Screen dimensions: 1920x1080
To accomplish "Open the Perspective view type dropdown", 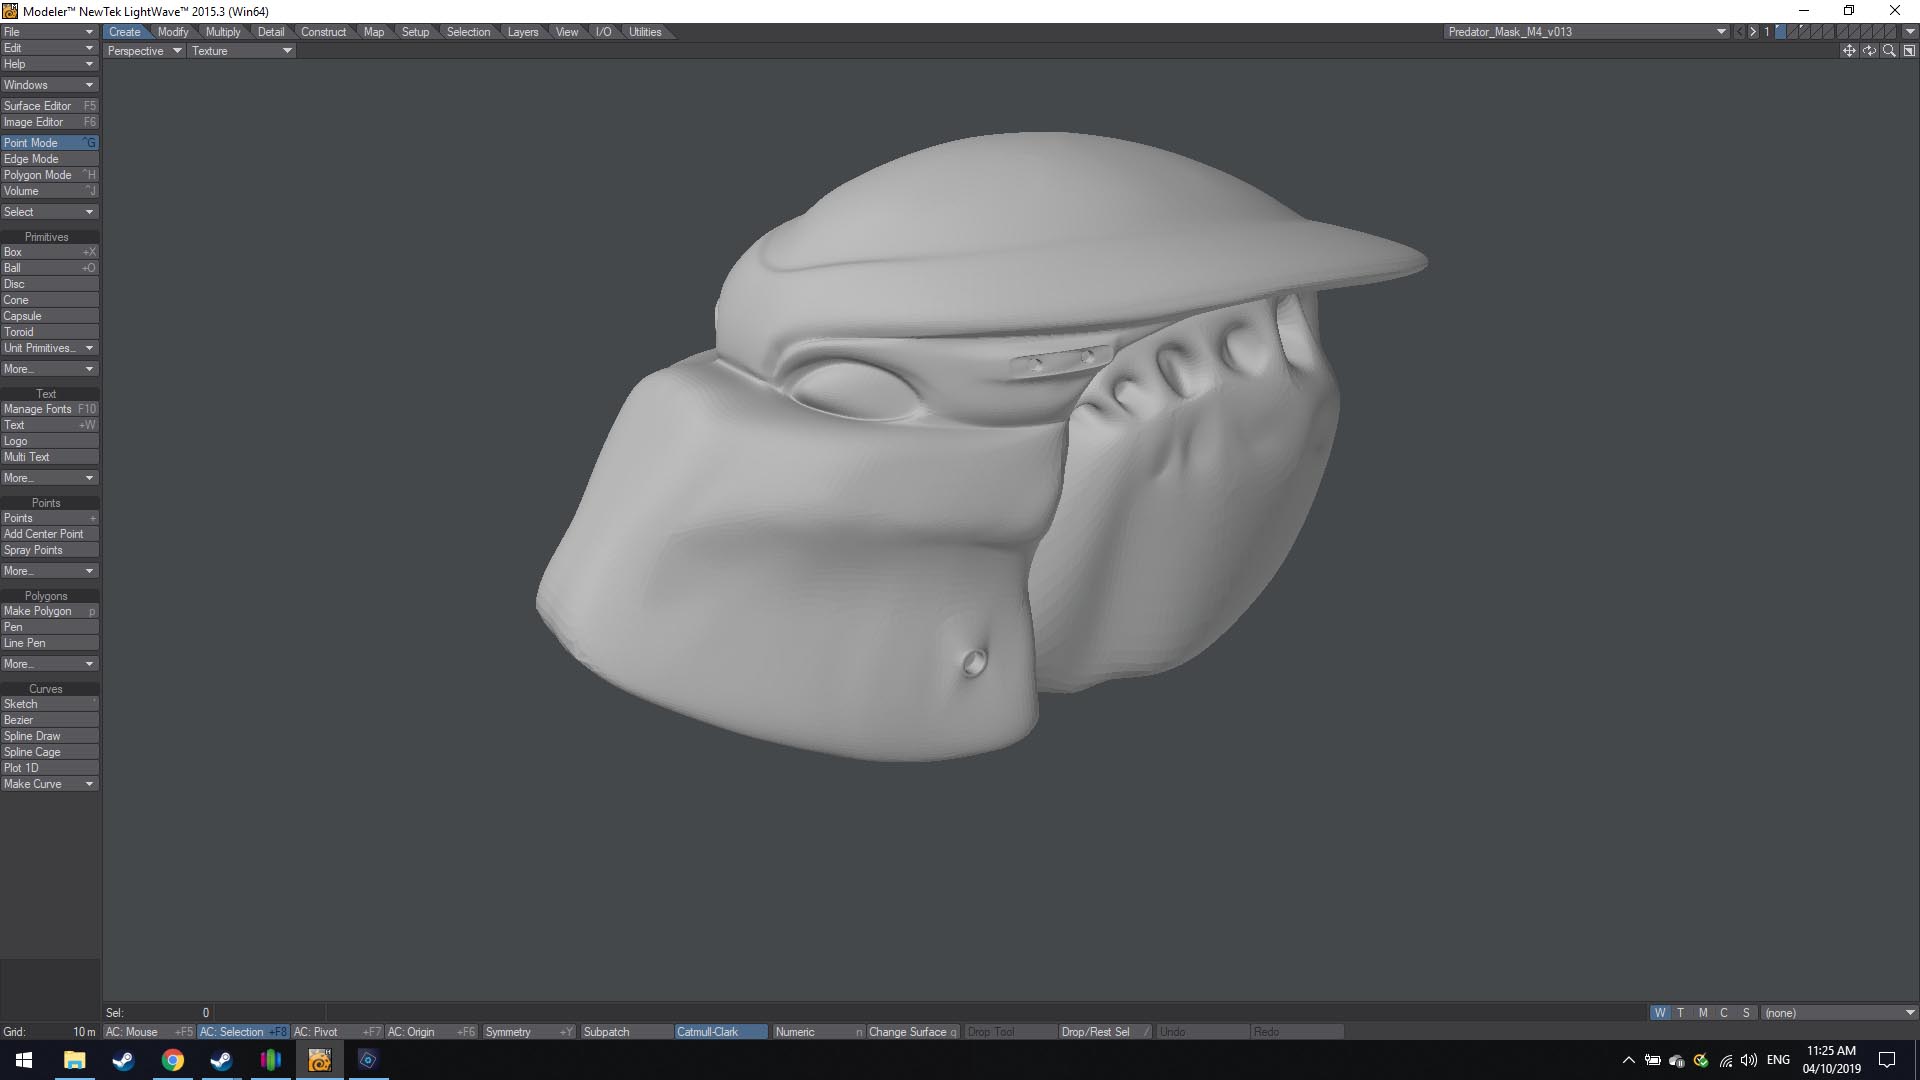I will (x=144, y=51).
